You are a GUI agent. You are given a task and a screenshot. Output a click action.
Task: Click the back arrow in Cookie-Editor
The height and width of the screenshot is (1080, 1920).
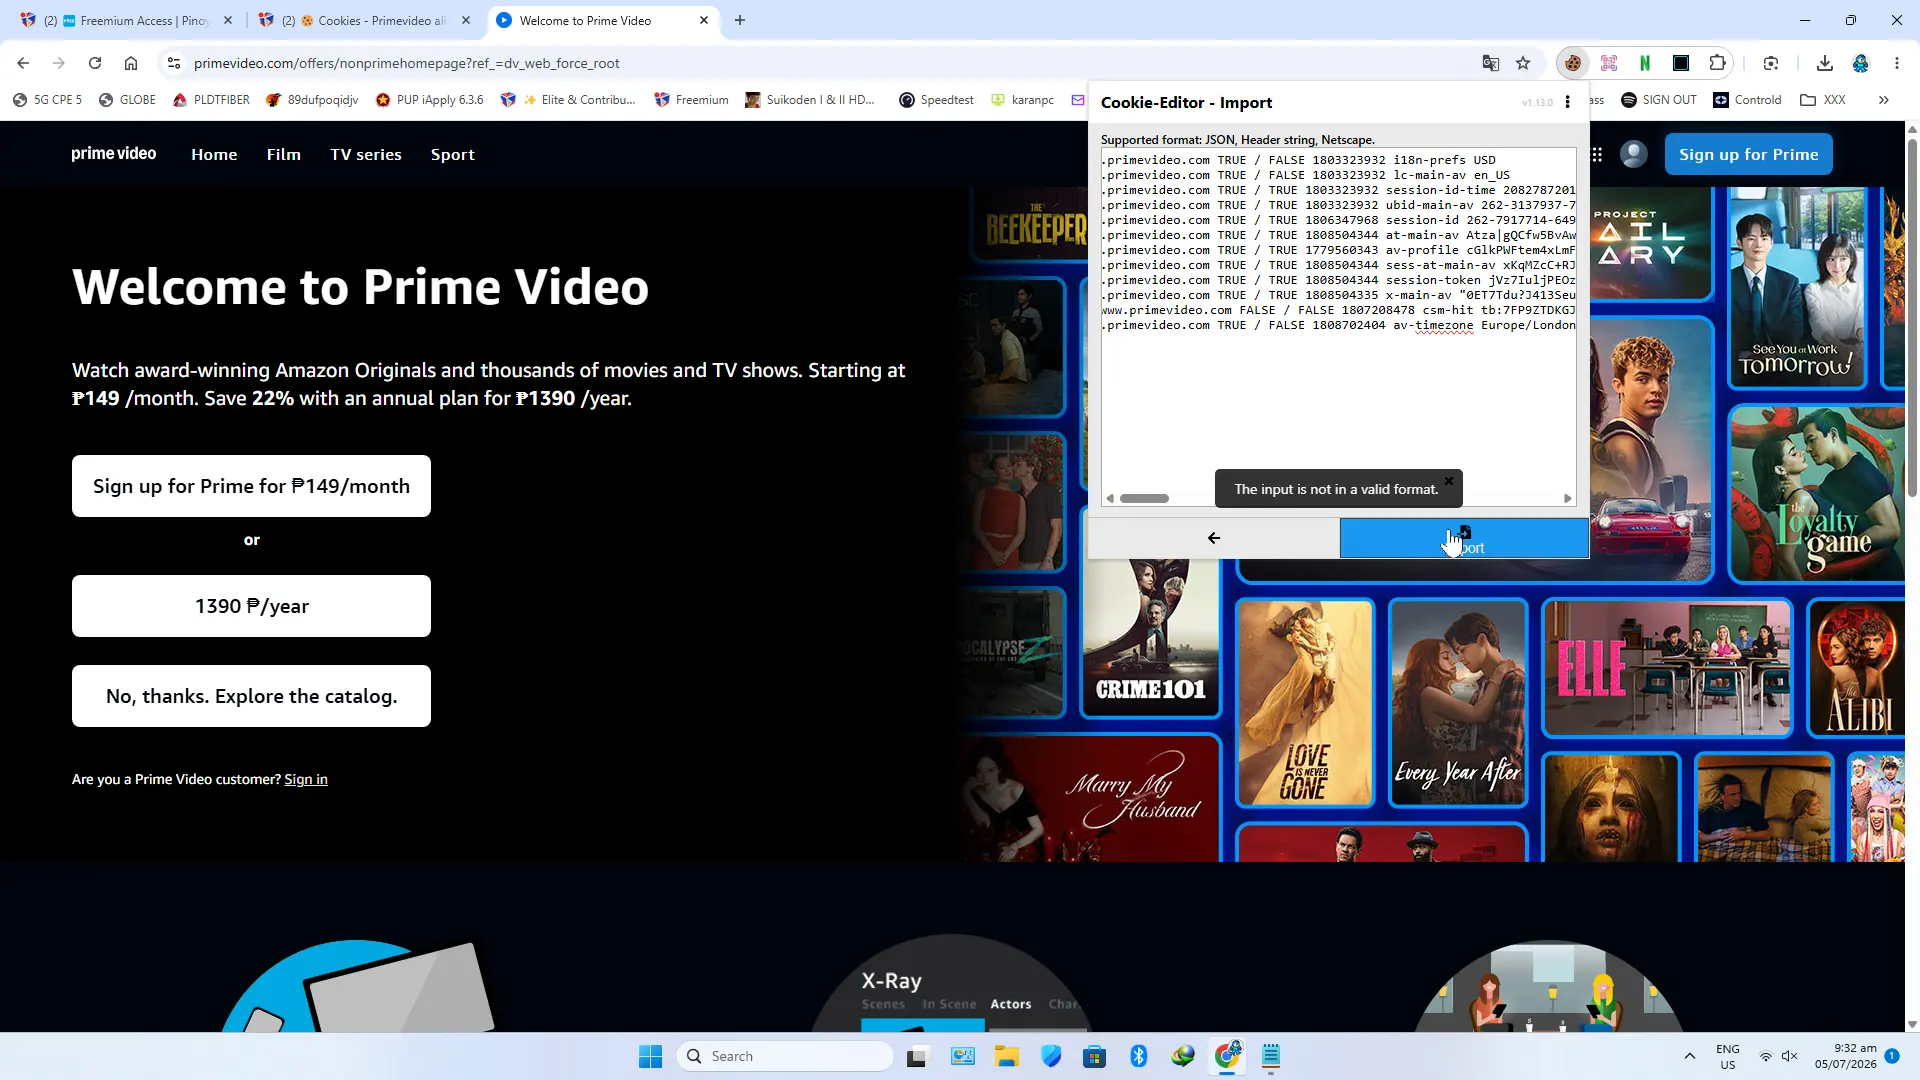pyautogui.click(x=1214, y=538)
